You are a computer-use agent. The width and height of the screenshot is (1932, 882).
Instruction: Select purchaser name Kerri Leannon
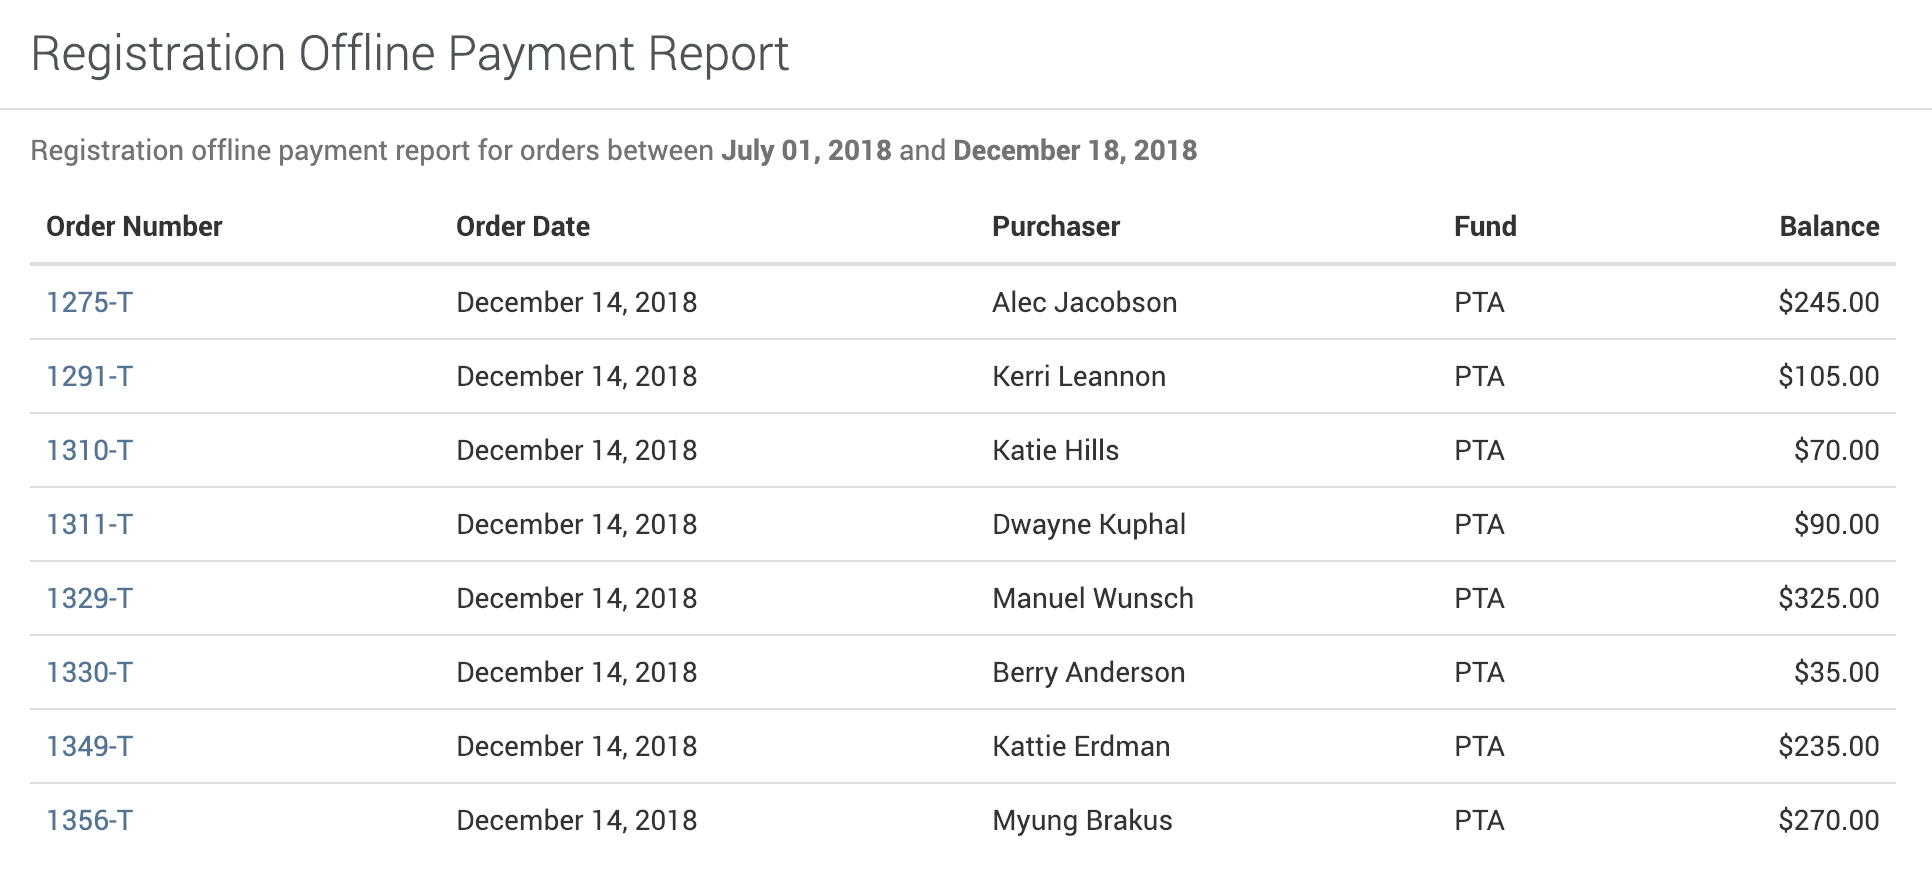coord(1079,376)
